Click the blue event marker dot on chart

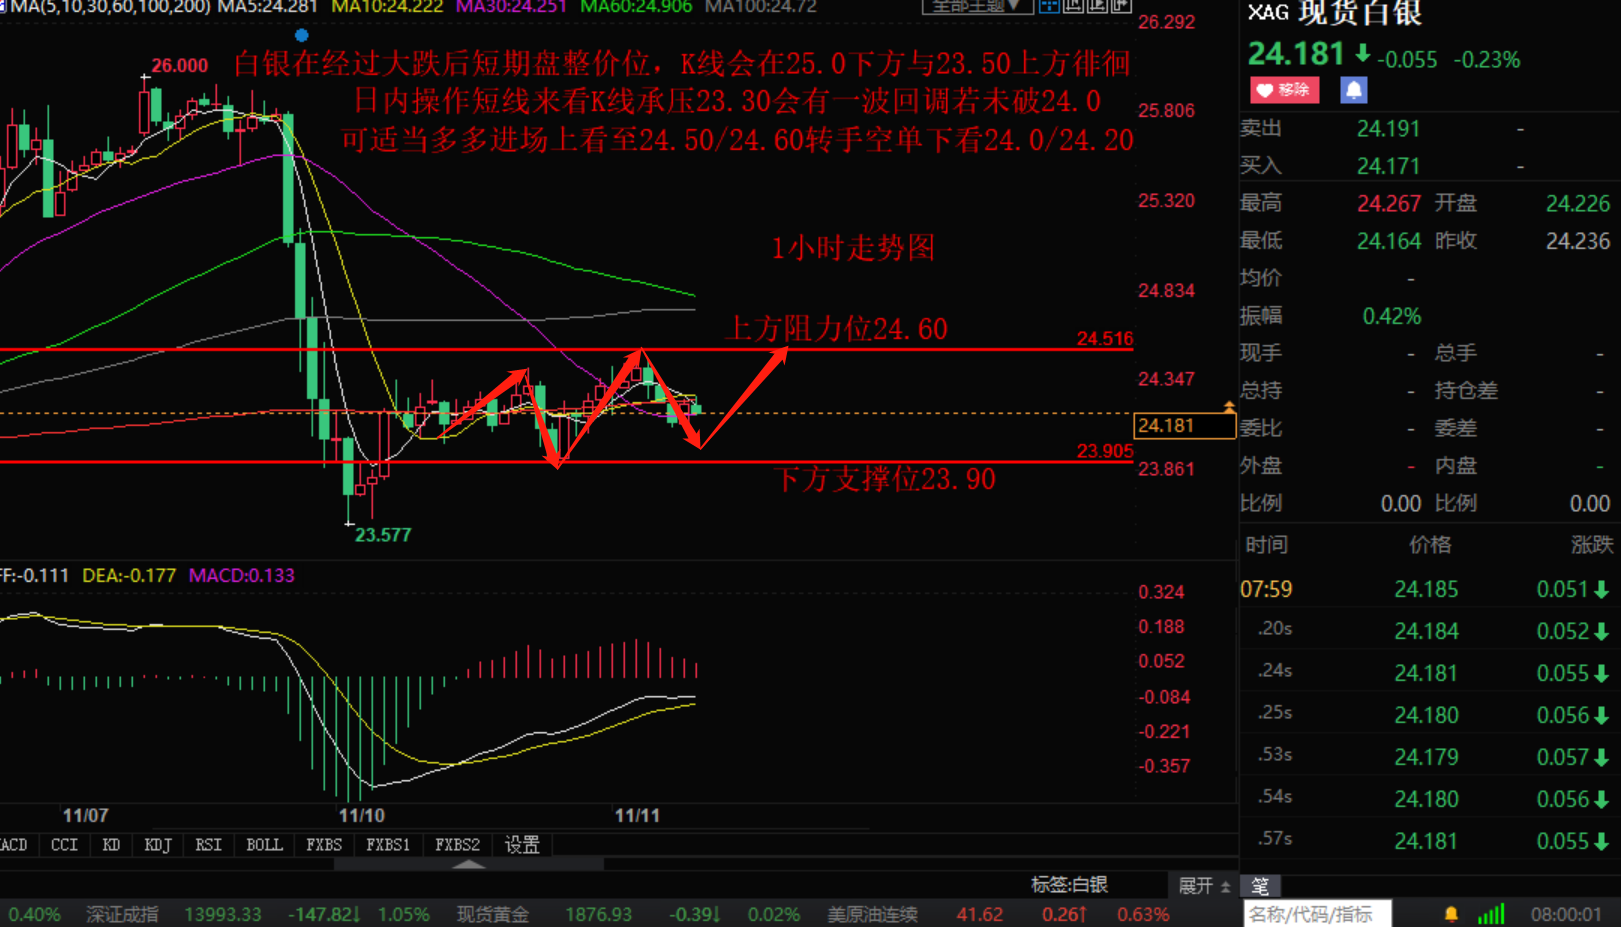coord(301,35)
